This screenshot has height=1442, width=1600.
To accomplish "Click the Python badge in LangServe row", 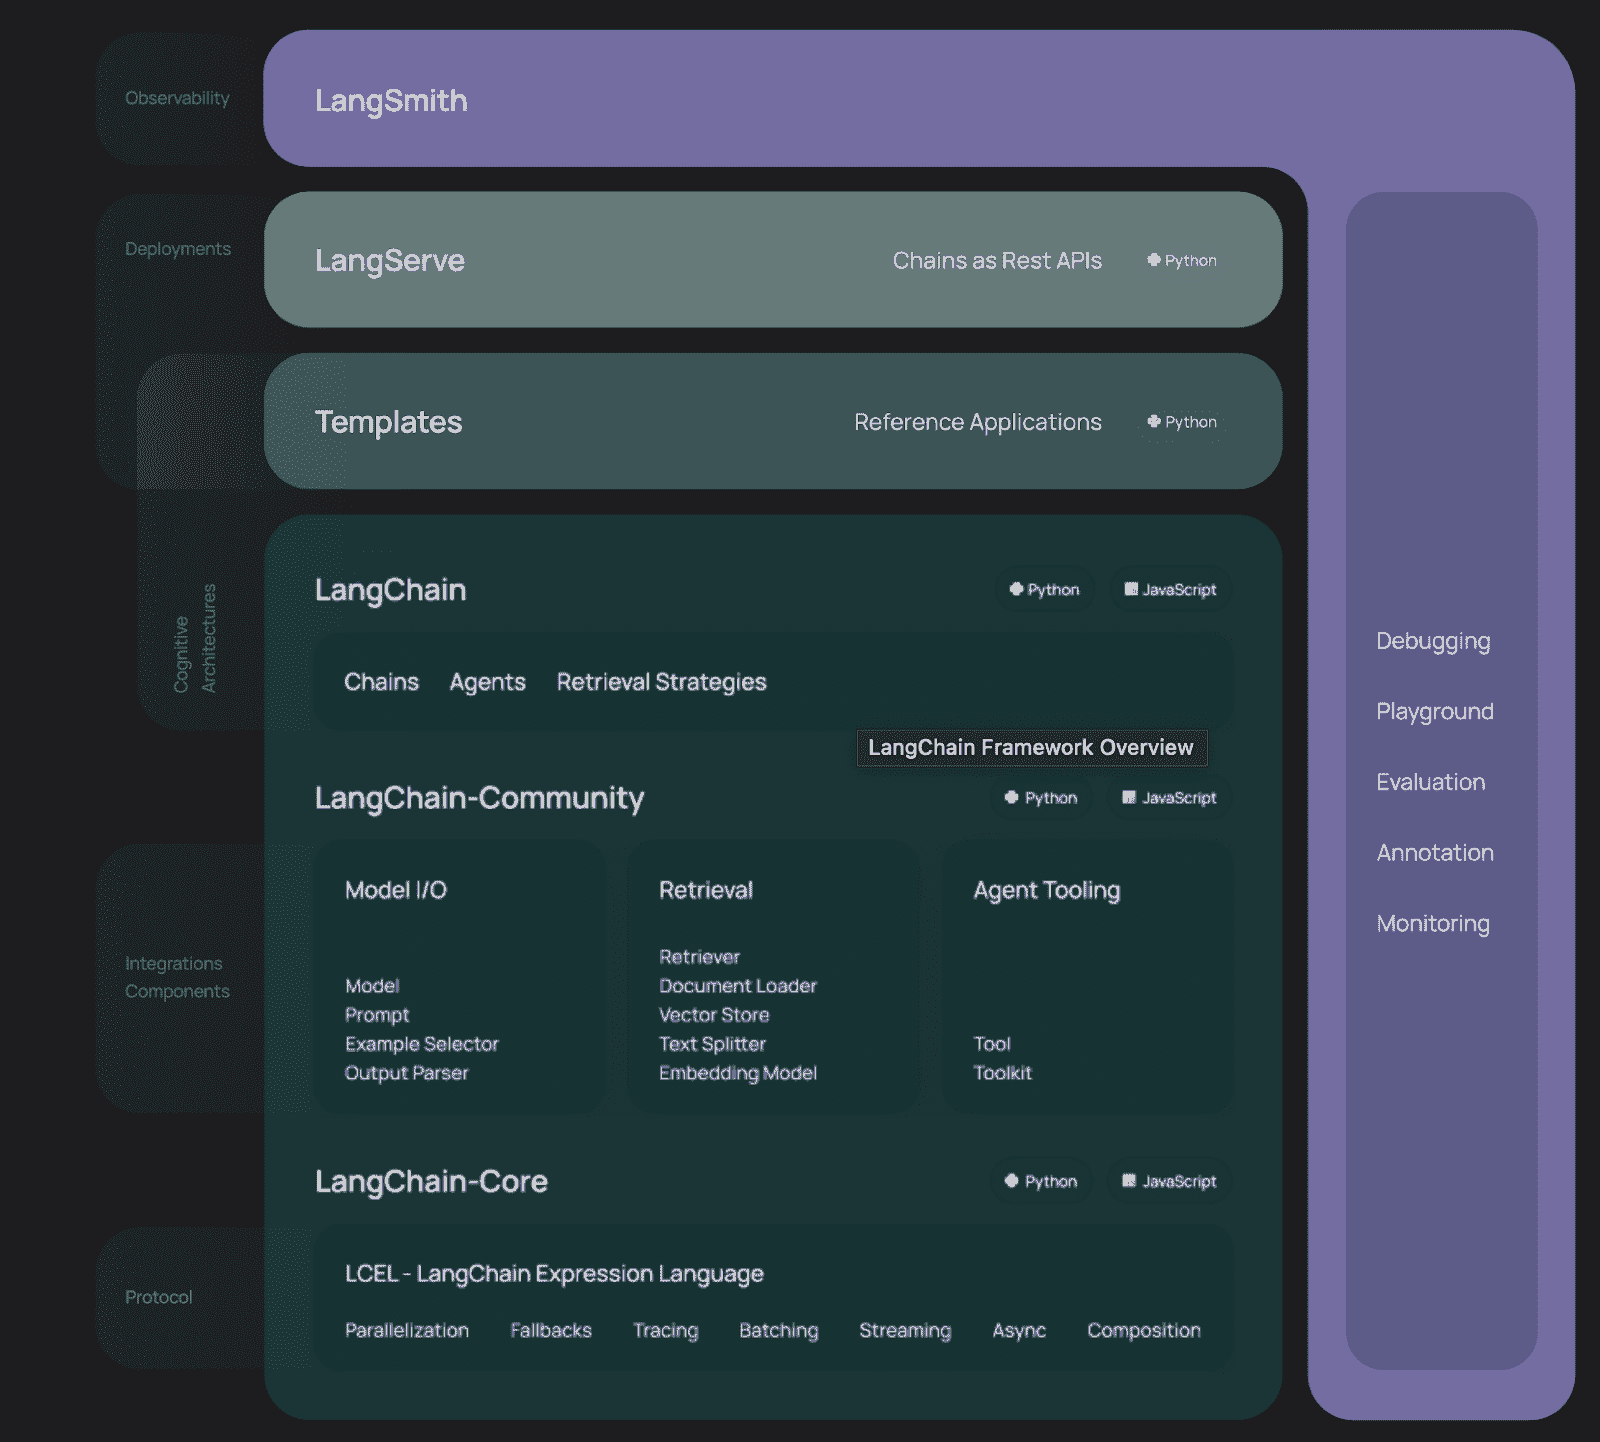I will point(1181,260).
